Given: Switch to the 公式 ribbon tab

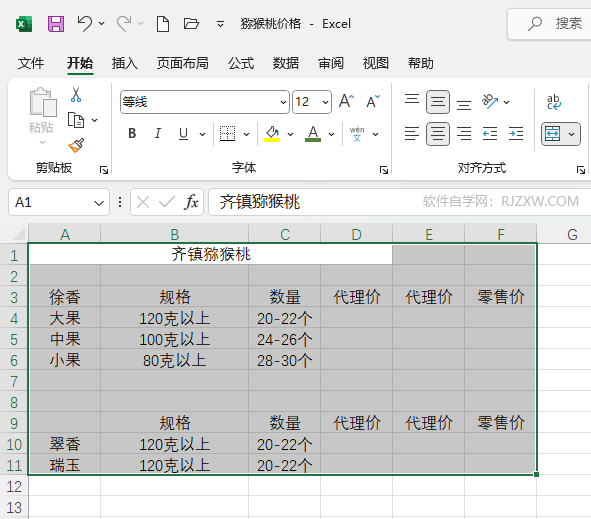Looking at the screenshot, I should [x=240, y=63].
